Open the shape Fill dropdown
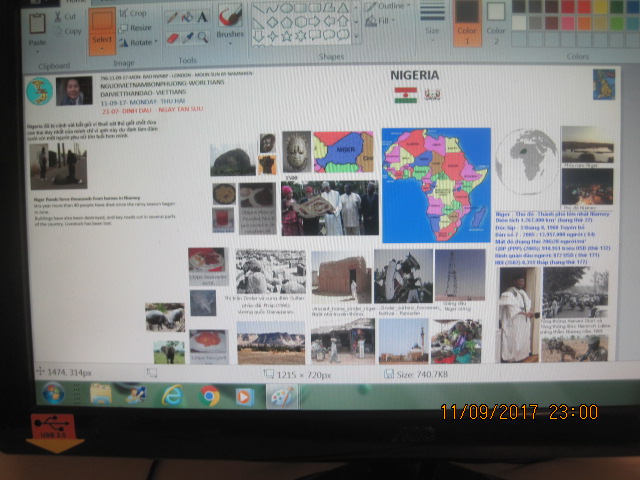The height and width of the screenshot is (480, 640). (380, 20)
